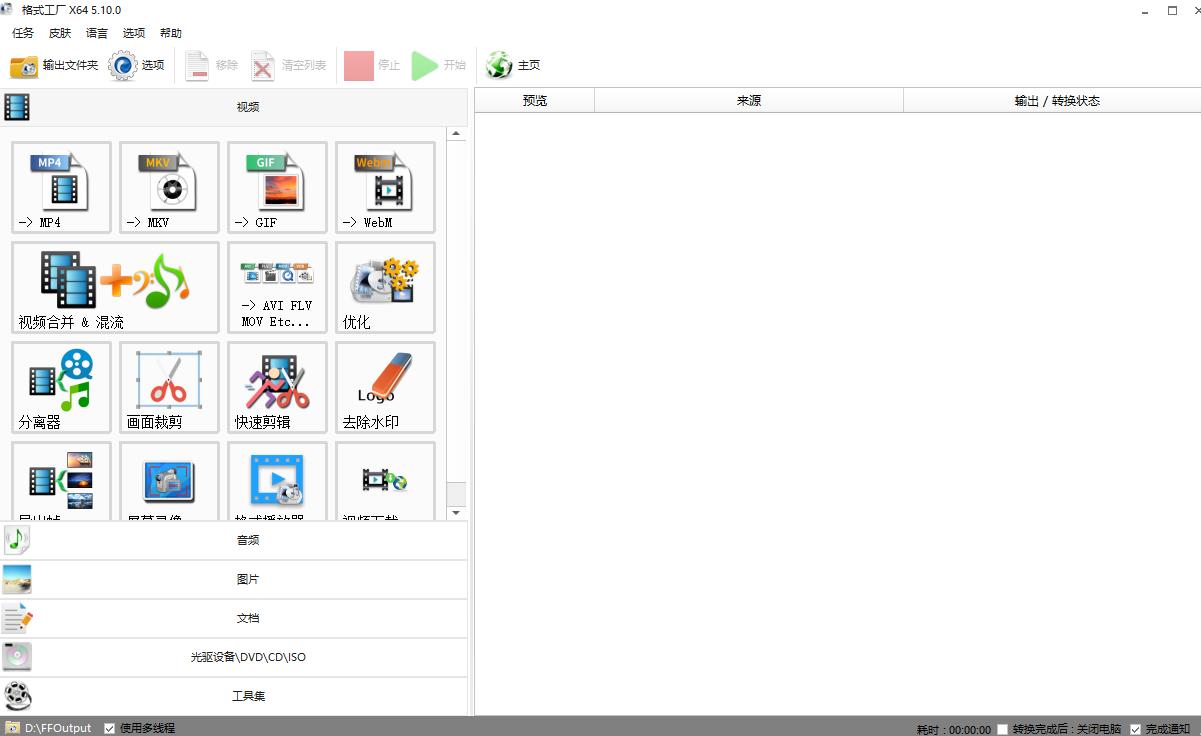The image size is (1201, 736).
Task: Click the 主页 homepage button
Action: [514, 66]
